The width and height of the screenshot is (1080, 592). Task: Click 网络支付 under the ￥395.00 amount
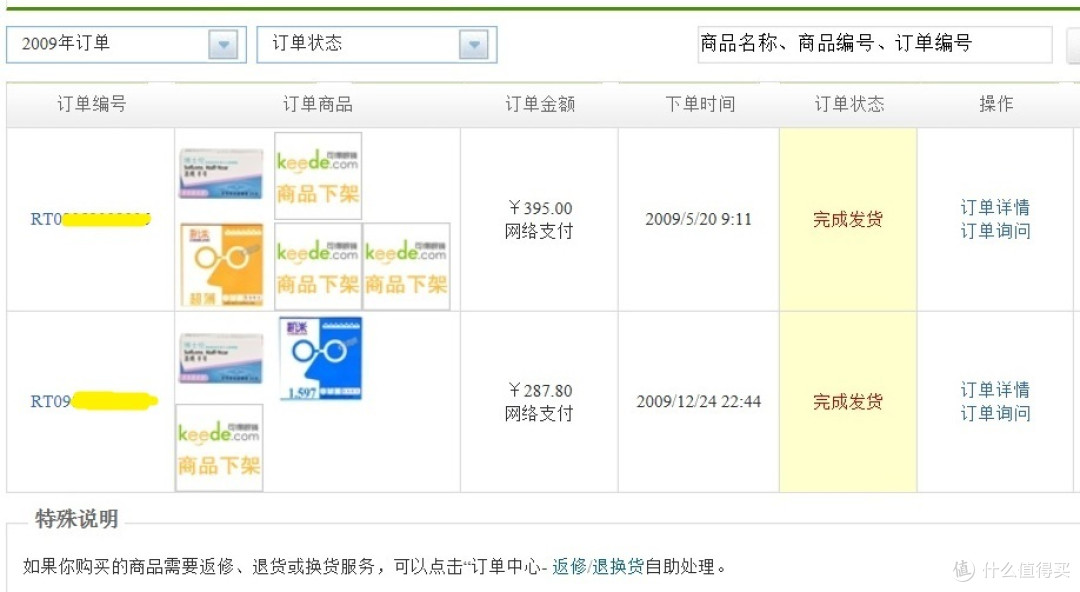tap(539, 232)
